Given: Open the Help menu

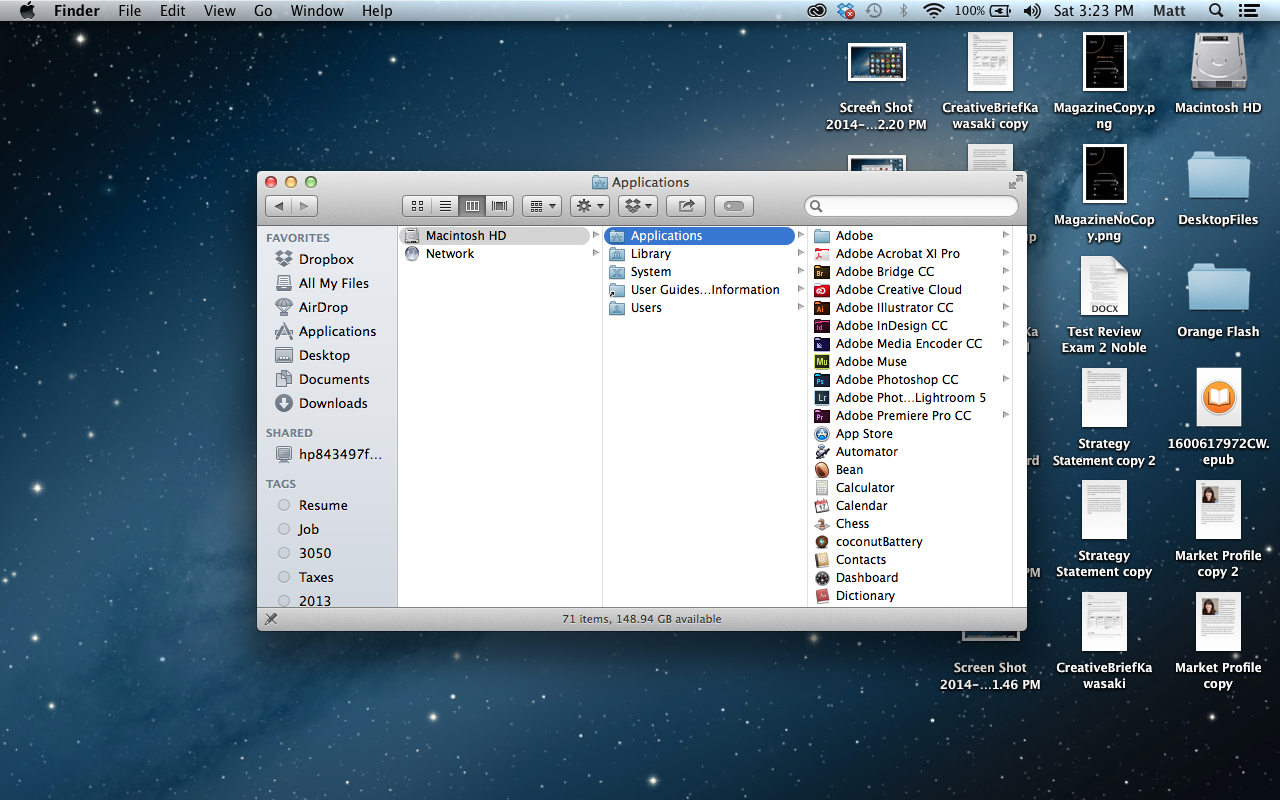Looking at the screenshot, I should click(377, 11).
